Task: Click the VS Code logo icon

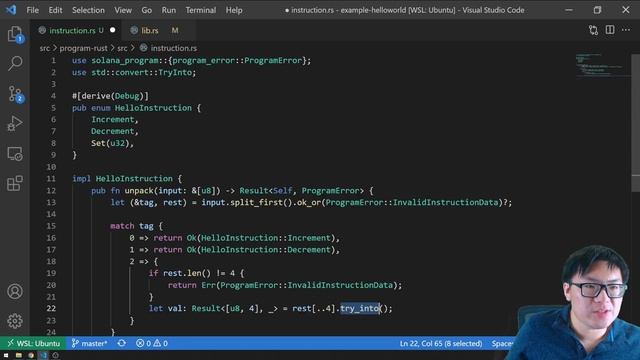Action: tap(11, 10)
